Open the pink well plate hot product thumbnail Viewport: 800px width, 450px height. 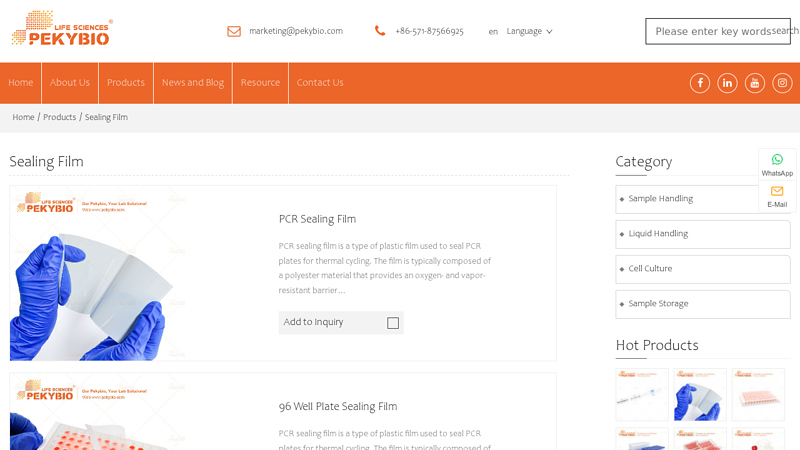758,395
